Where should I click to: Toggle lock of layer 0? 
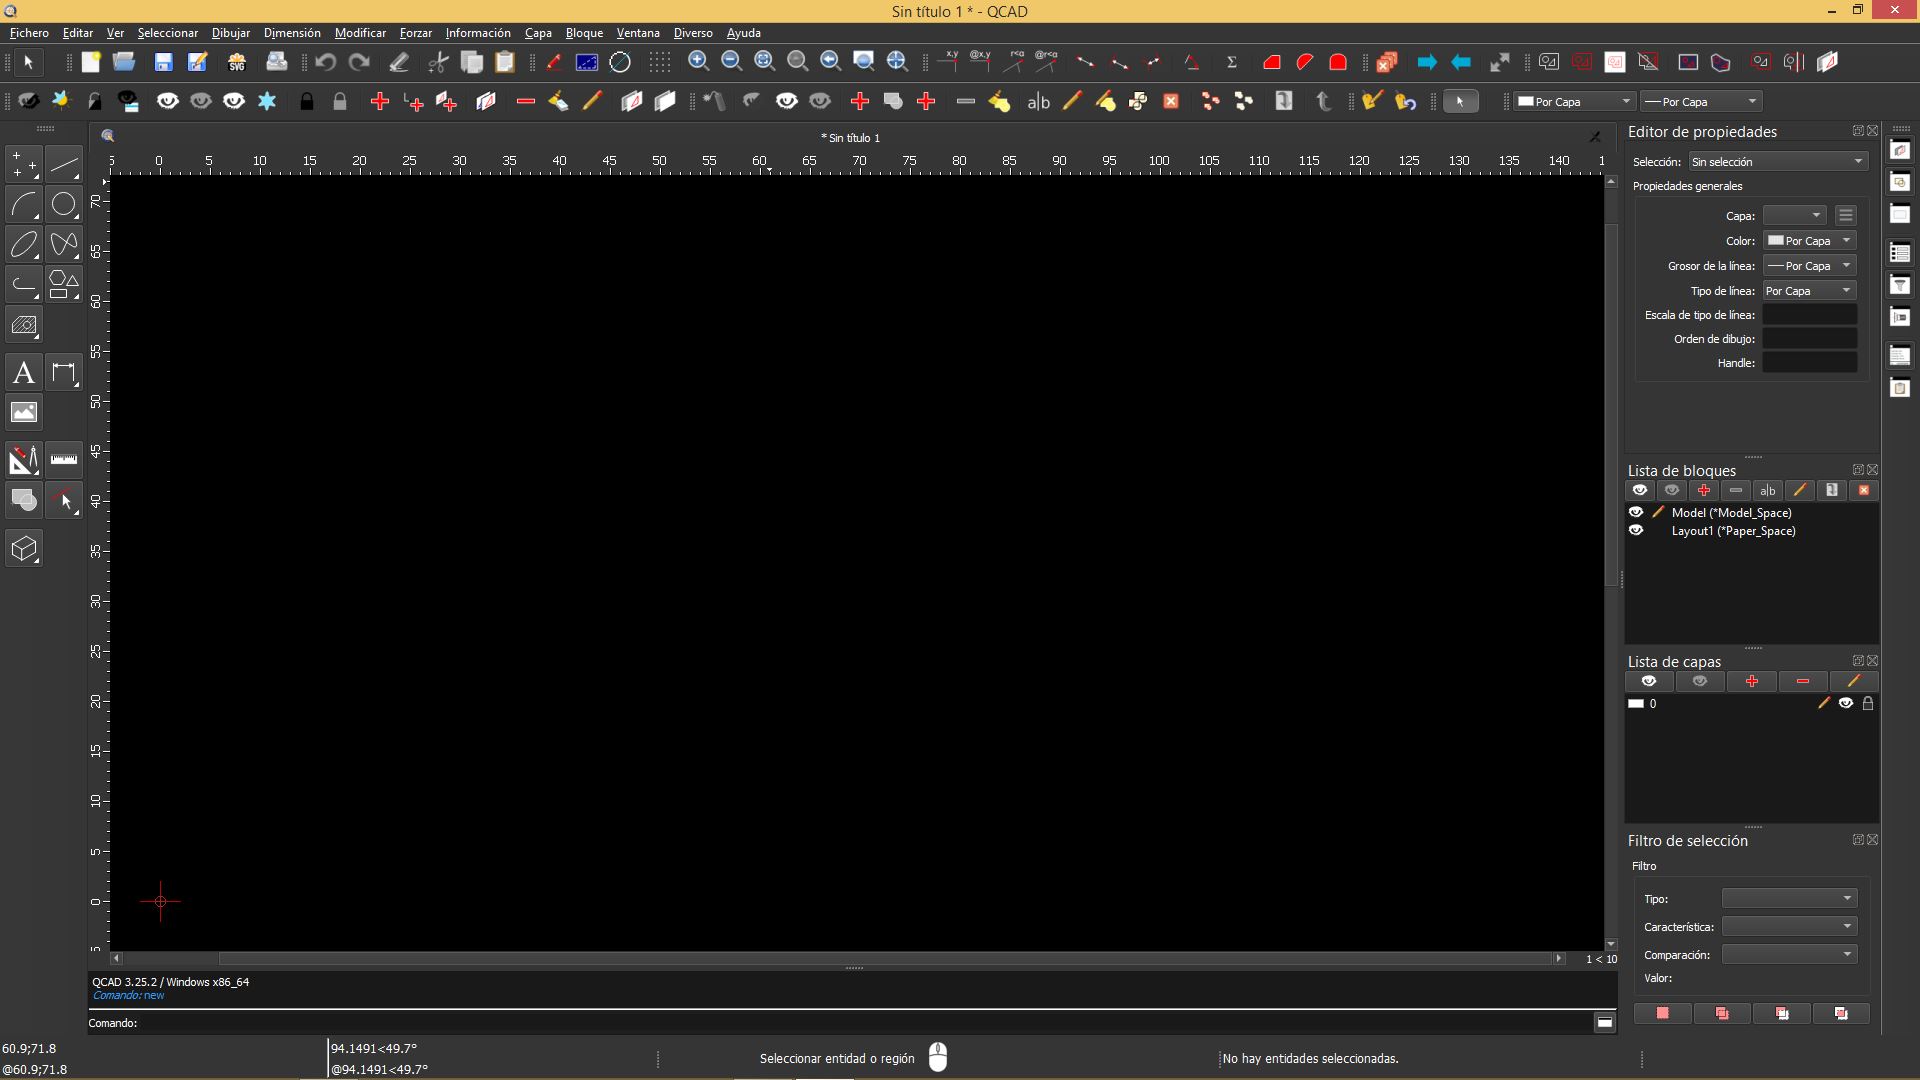tap(1868, 704)
